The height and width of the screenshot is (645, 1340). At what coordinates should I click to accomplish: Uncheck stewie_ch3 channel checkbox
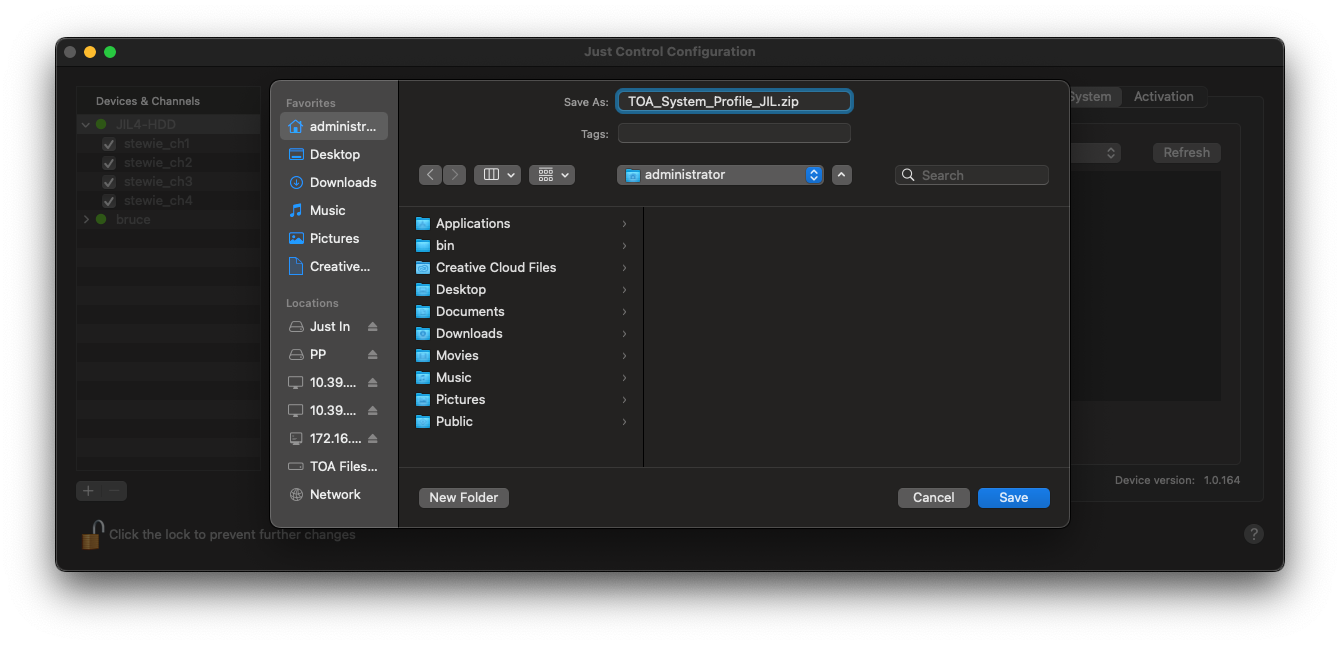pos(109,182)
